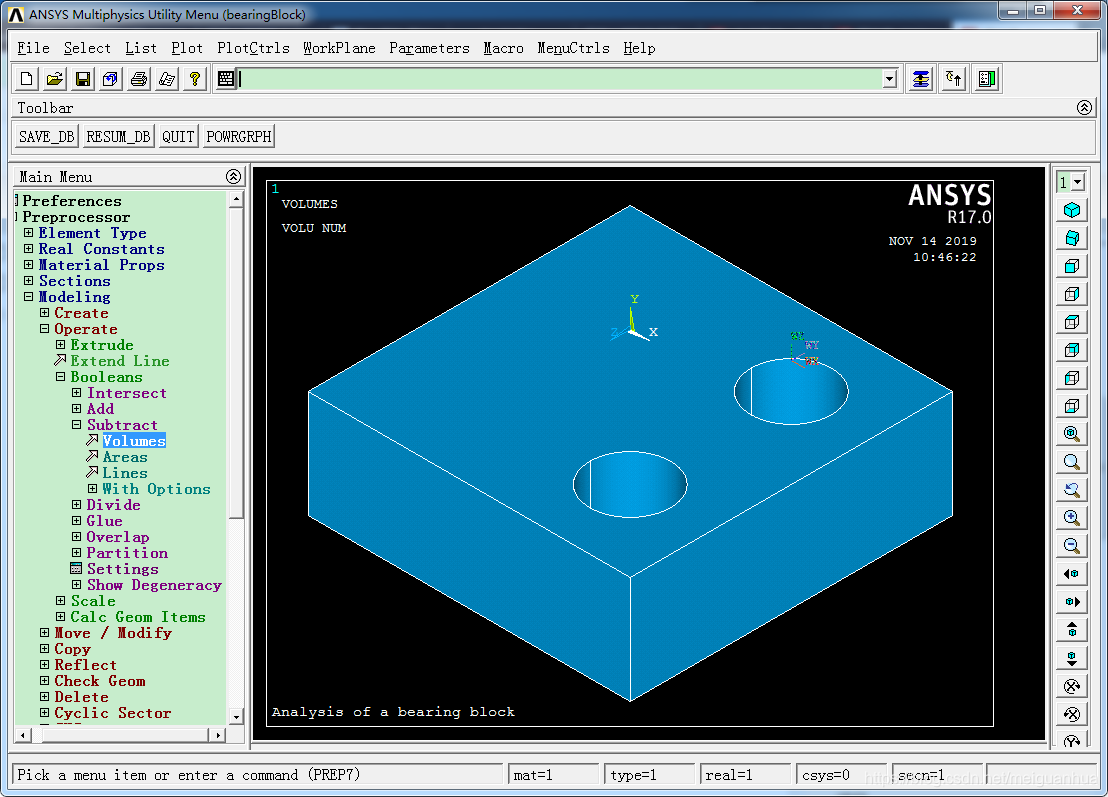Viewport: 1108px width, 797px height.
Task: Open the File menu
Action: pos(33,48)
